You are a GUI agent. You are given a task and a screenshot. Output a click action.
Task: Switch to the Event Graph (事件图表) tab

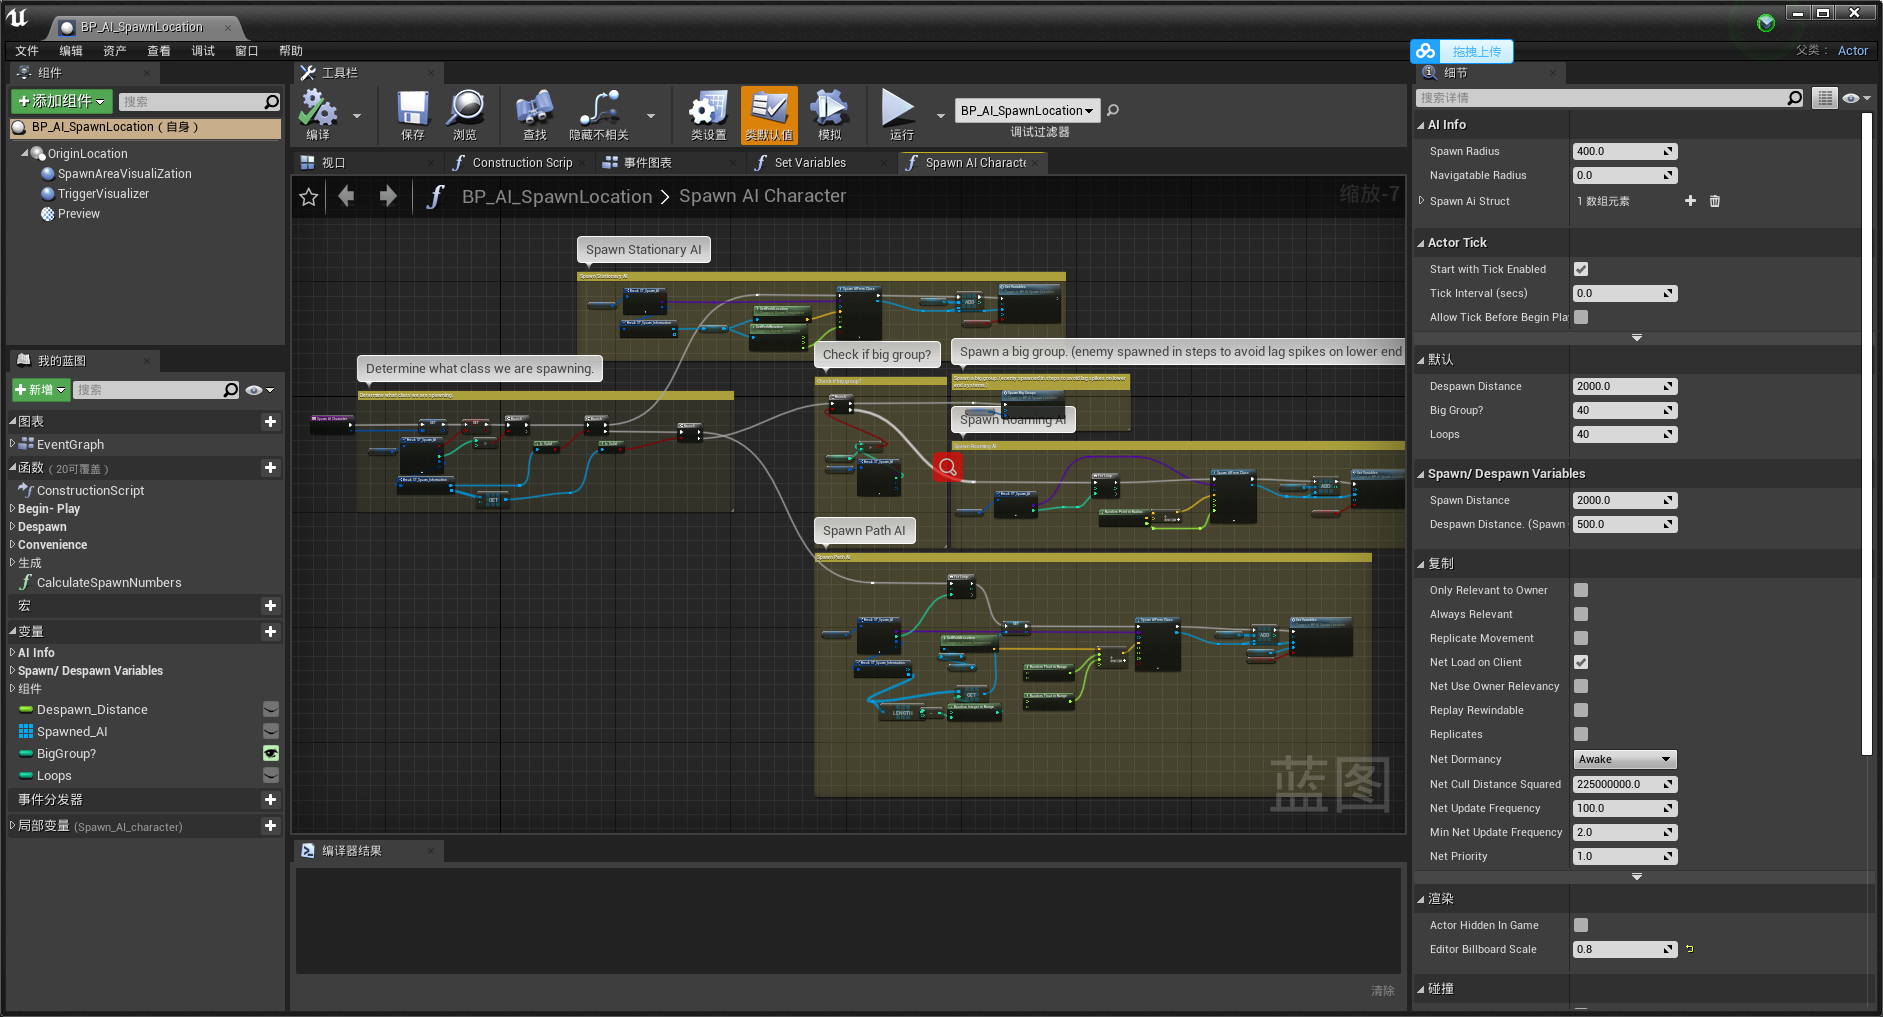click(x=648, y=163)
